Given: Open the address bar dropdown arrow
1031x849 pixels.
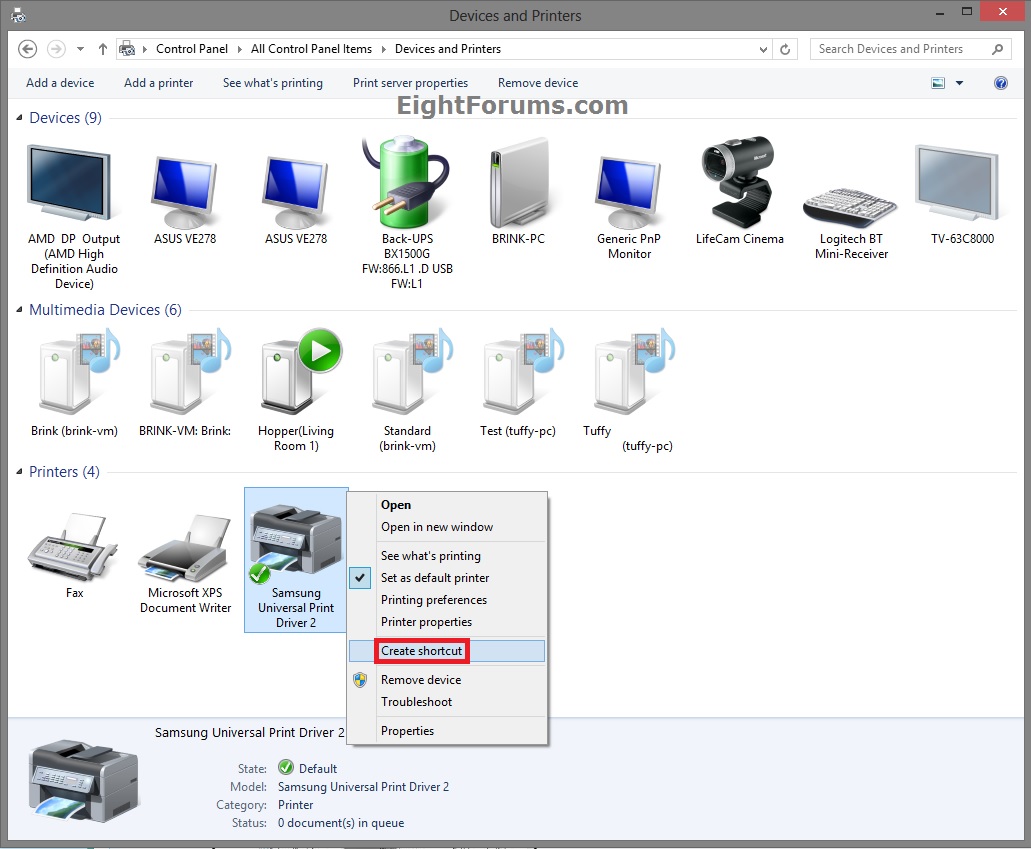Looking at the screenshot, I should pyautogui.click(x=763, y=48).
